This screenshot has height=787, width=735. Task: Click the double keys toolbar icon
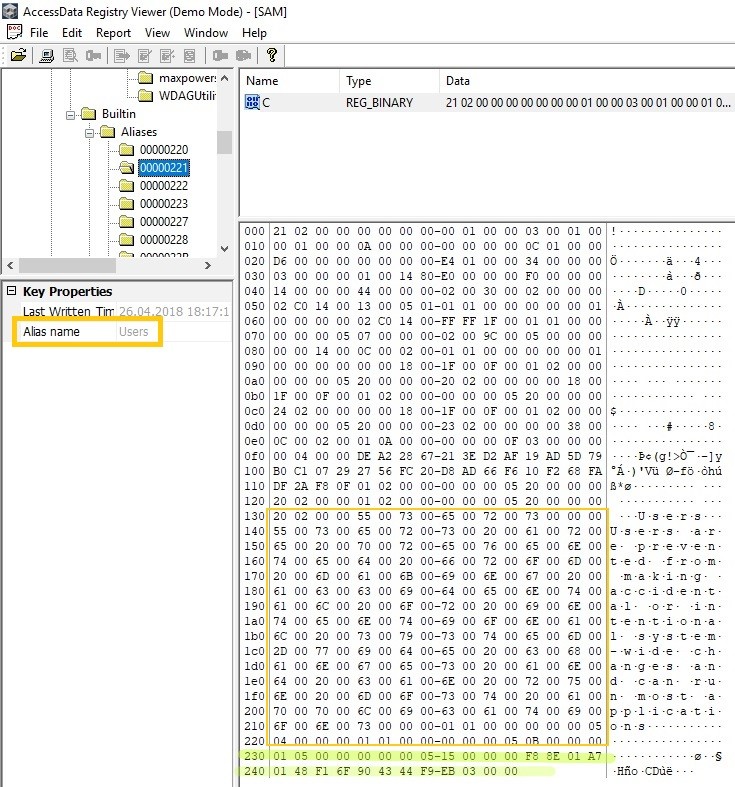243,55
